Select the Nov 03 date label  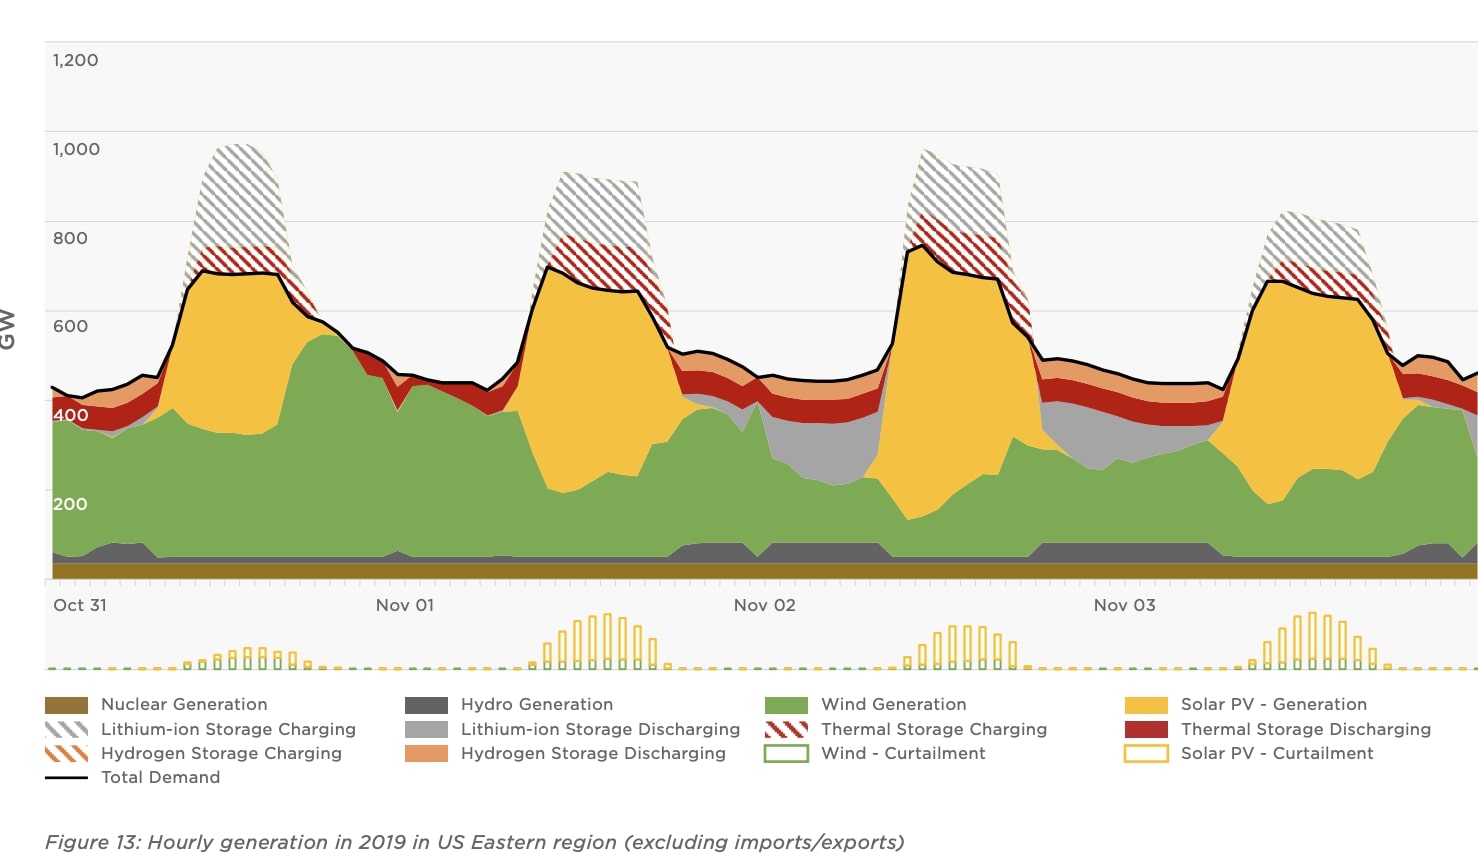(1125, 605)
